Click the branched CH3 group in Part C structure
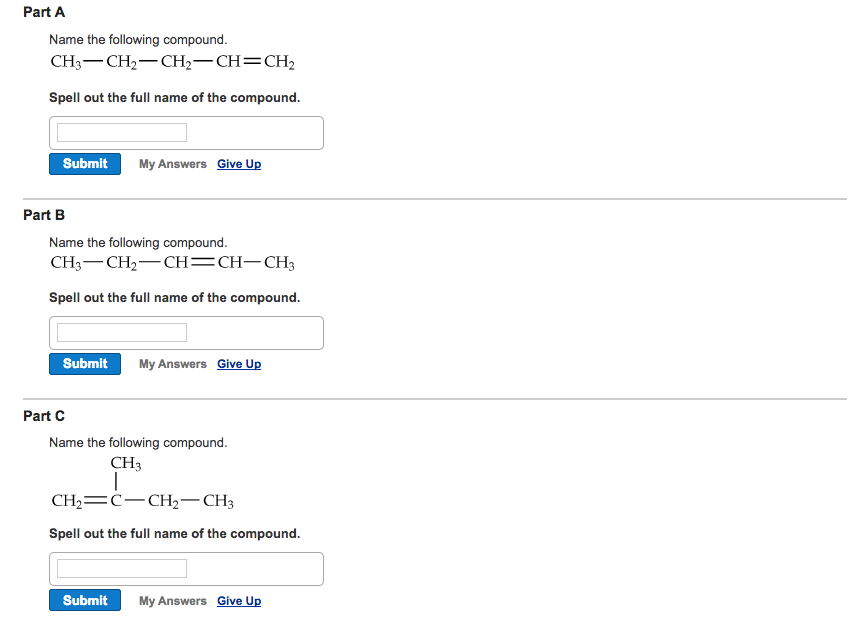The height and width of the screenshot is (633, 859). 125,463
